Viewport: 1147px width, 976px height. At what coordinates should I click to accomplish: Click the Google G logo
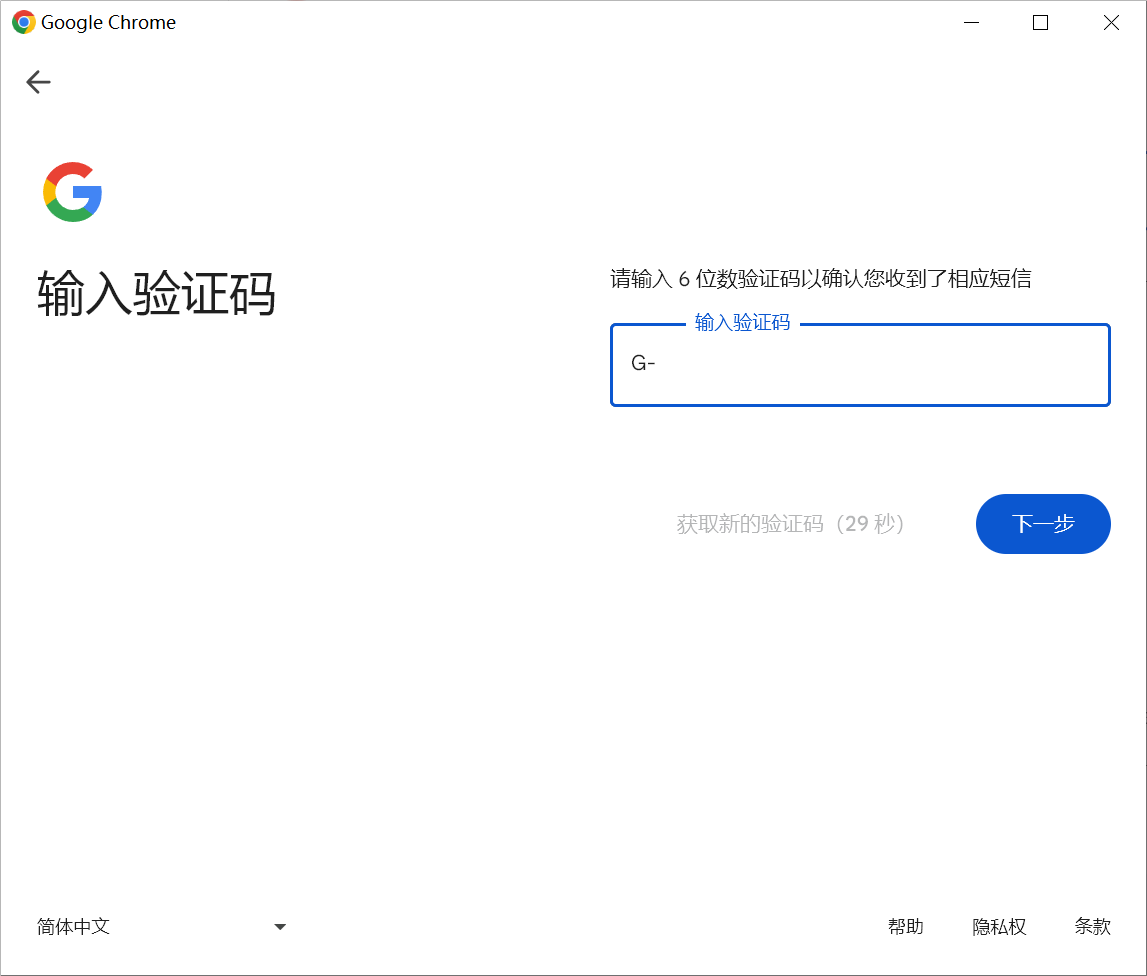[x=72, y=192]
